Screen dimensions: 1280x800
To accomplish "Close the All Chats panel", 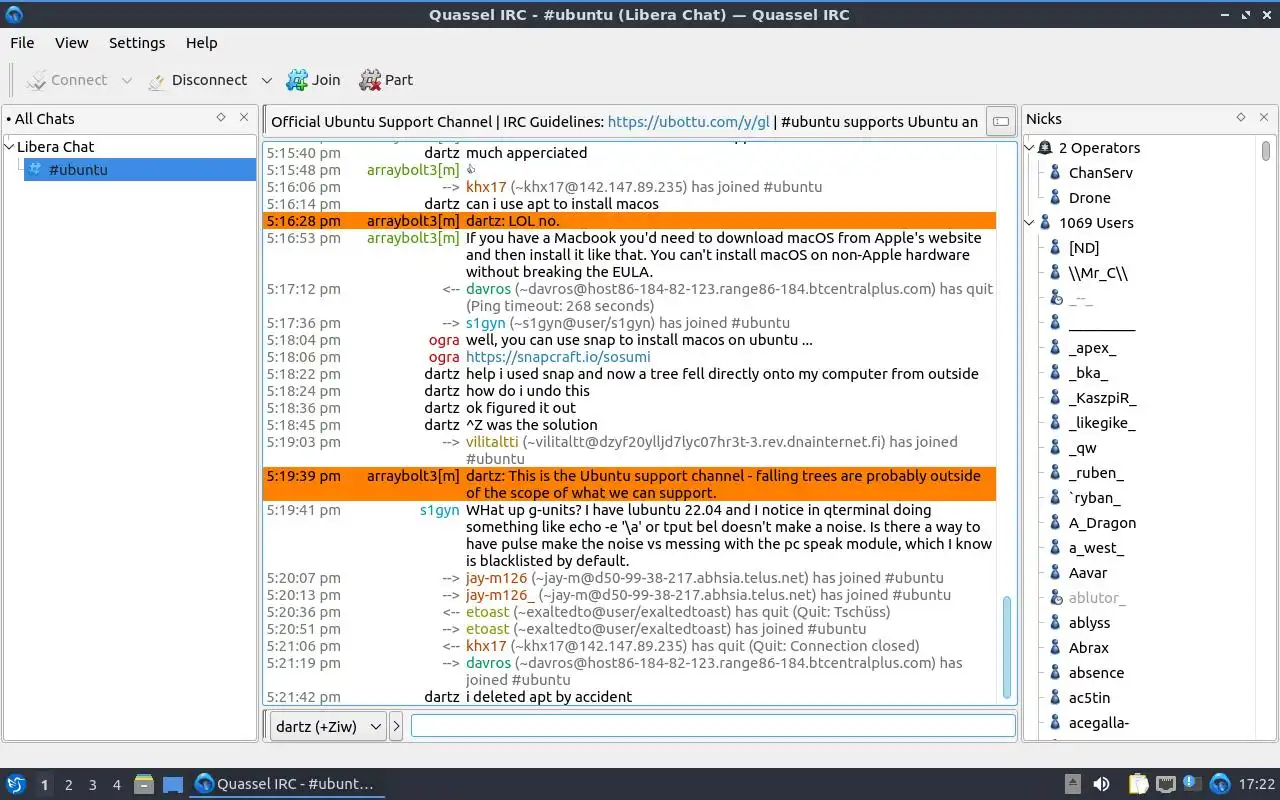I will 244,118.
